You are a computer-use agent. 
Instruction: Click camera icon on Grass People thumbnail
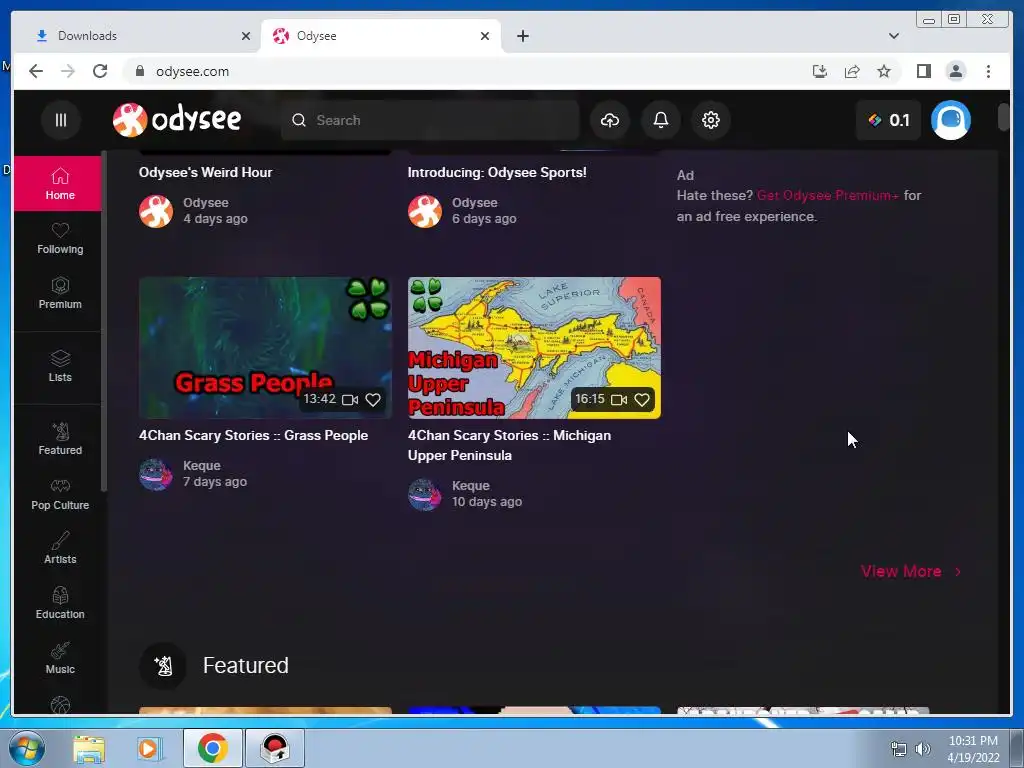coord(350,400)
